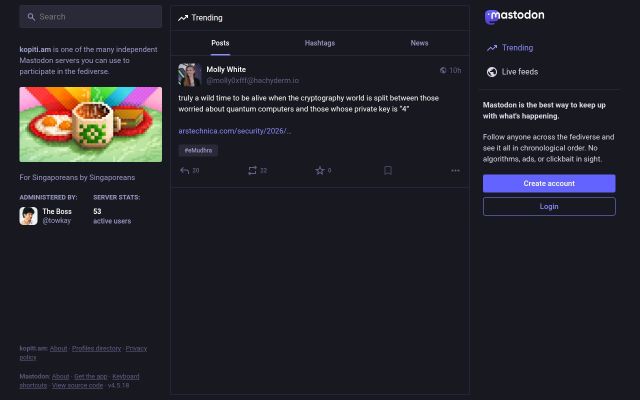The height and width of the screenshot is (400, 640).
Task: Open the arstechnica.com link in the post
Action: (x=235, y=131)
